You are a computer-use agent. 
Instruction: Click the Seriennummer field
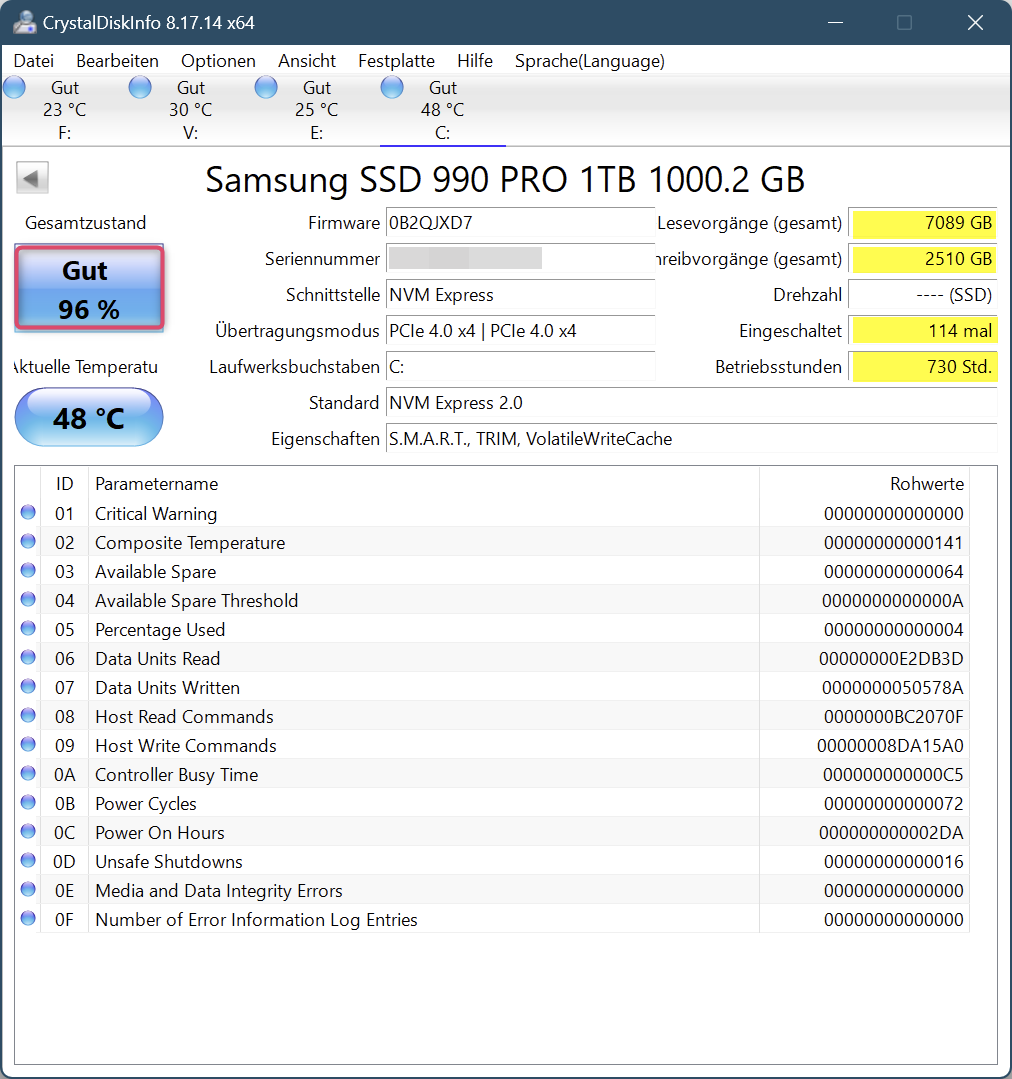[x=520, y=259]
